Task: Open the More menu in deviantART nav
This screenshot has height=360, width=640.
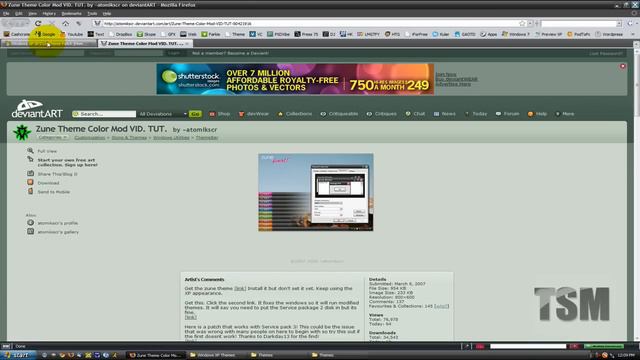Action: [564, 114]
